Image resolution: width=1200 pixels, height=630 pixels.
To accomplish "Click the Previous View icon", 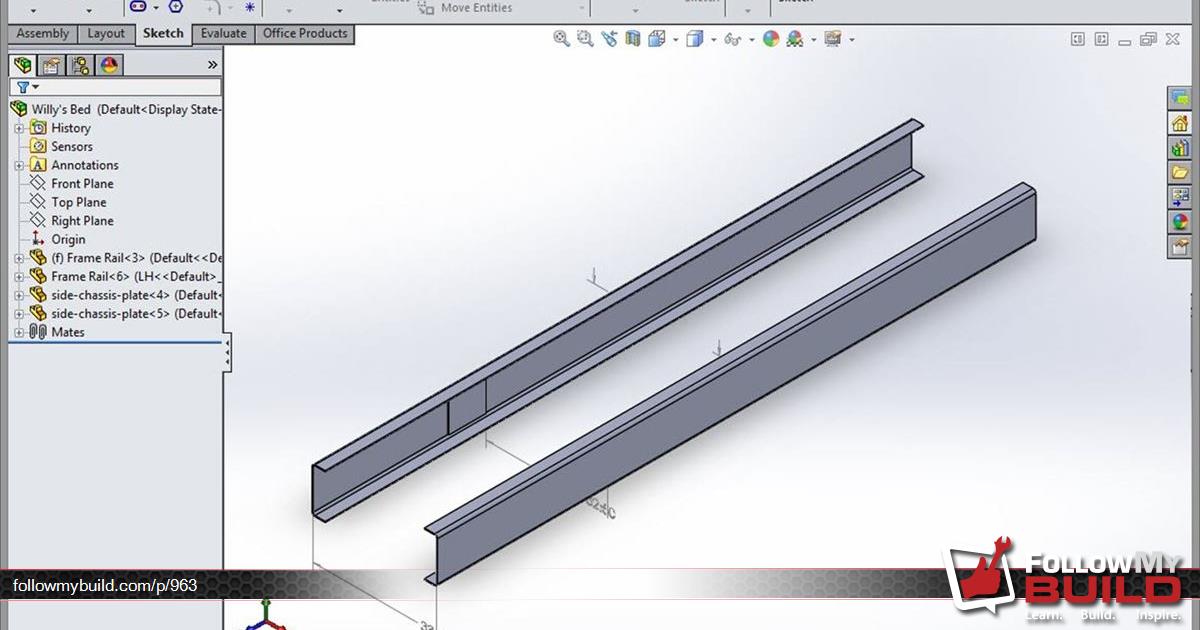I will [609, 39].
